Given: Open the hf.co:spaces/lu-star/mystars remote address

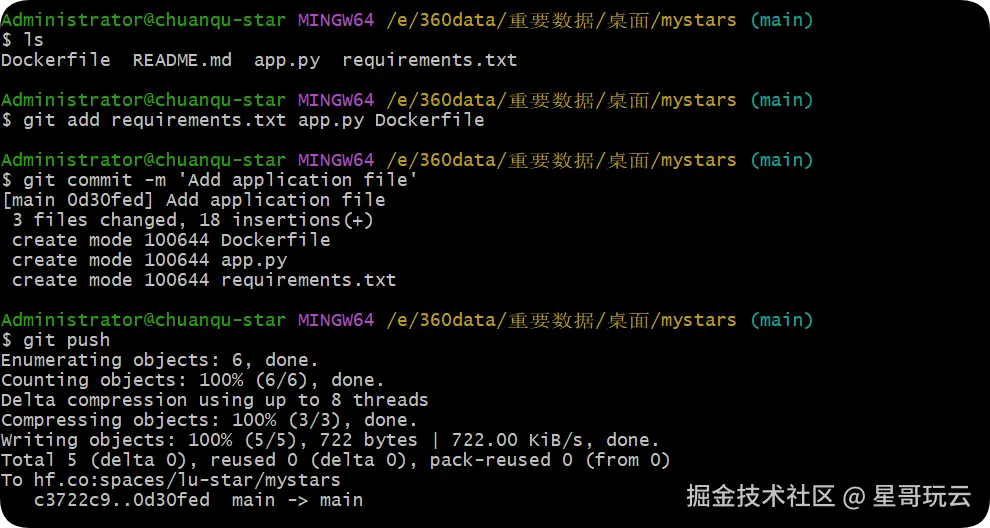Looking at the screenshot, I should 182,480.
